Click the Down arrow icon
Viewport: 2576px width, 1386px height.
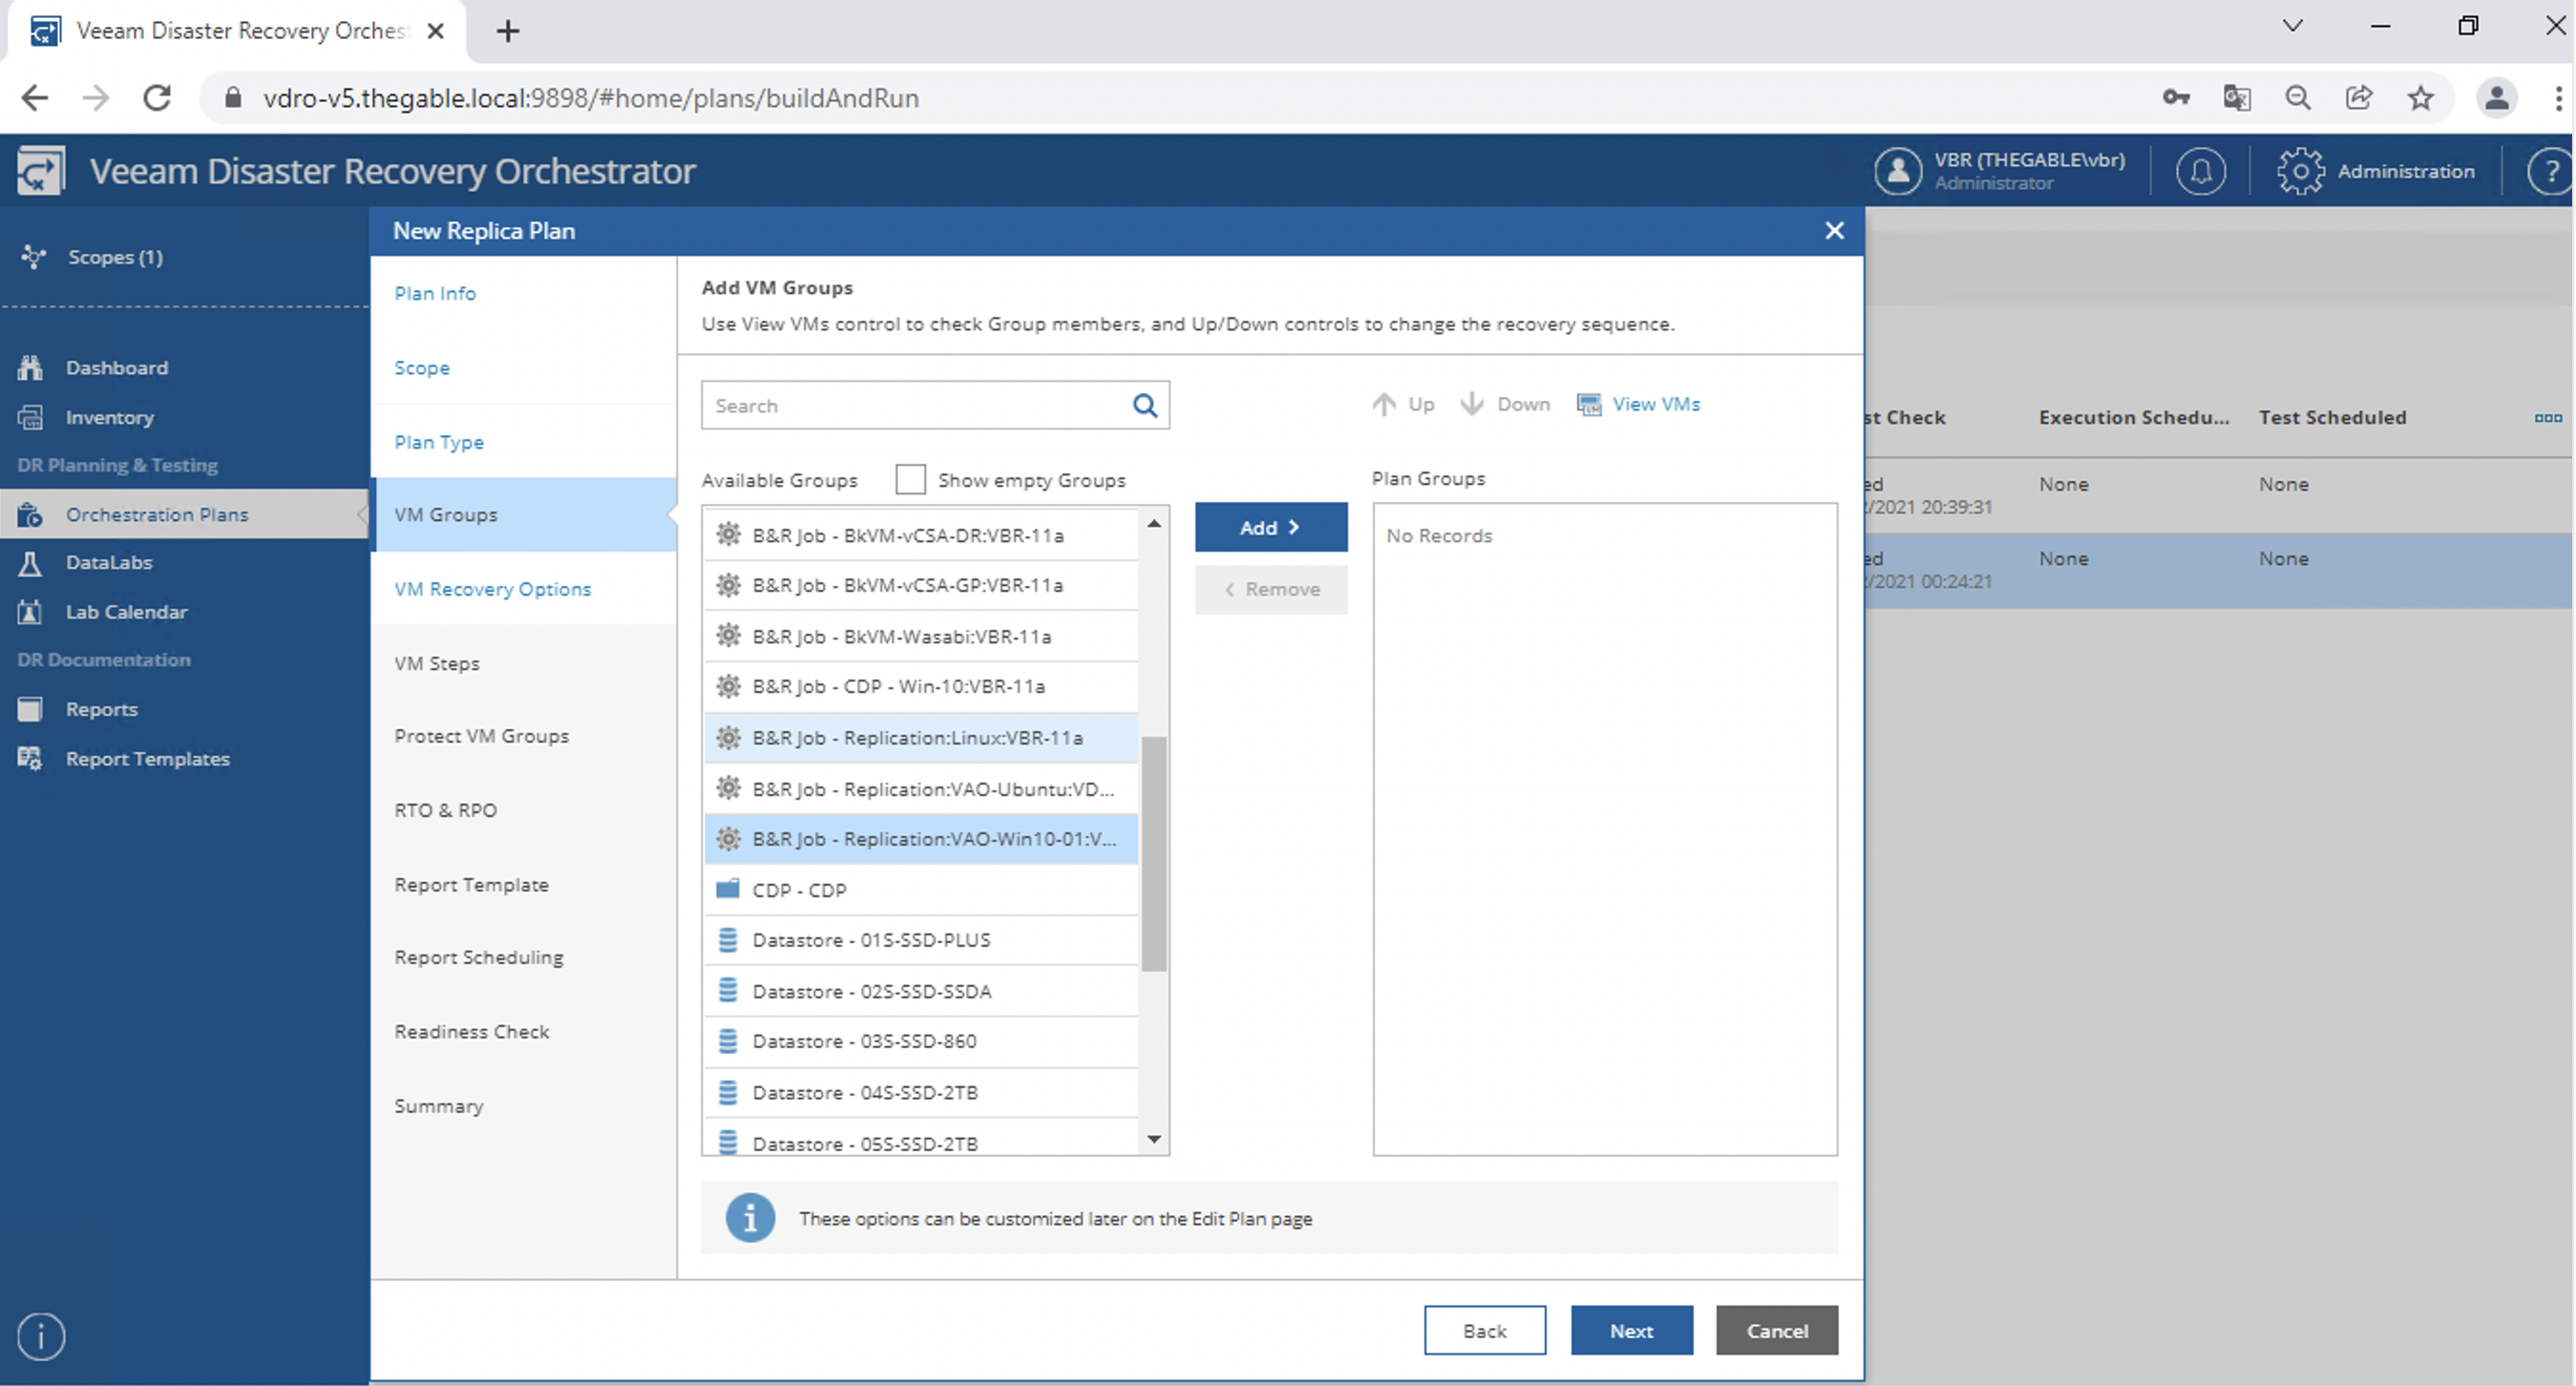point(1472,404)
